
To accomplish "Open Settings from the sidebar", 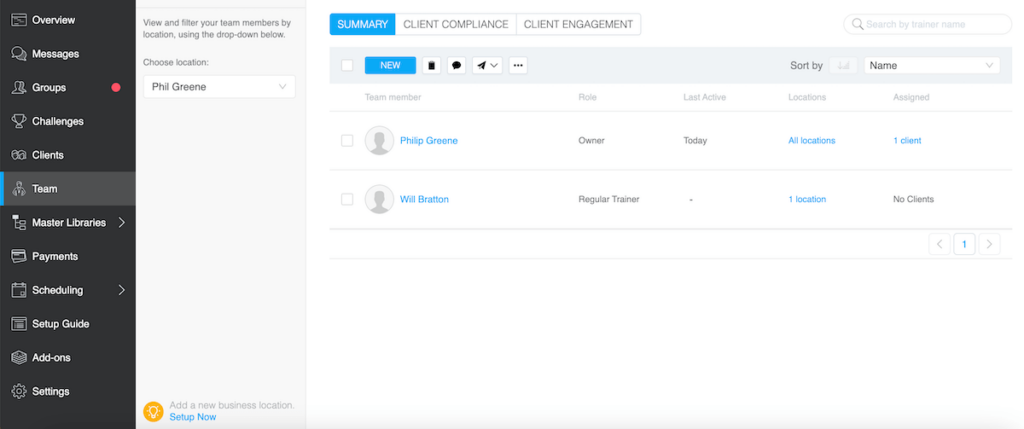I will click(x=50, y=391).
